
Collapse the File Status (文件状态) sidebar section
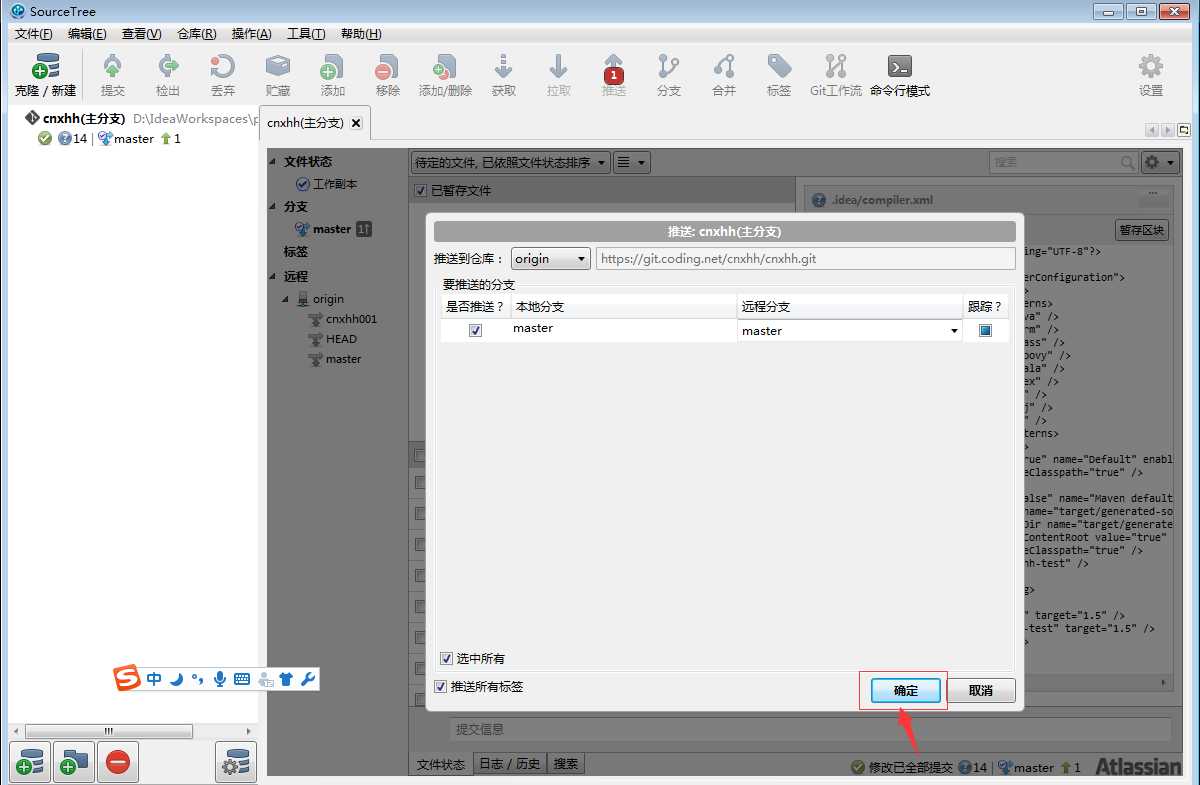(x=274, y=162)
